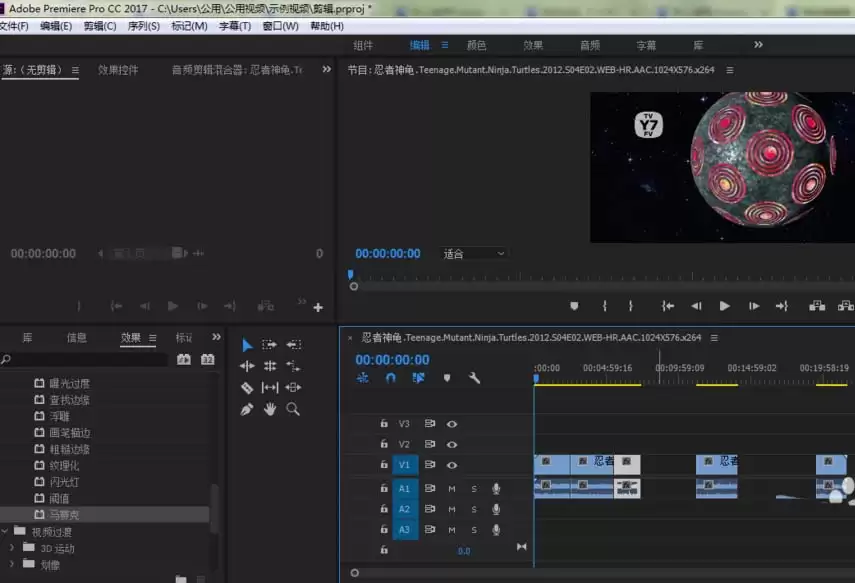The width and height of the screenshot is (855, 583).
Task: Solo audio track A2
Action: pos(474,509)
